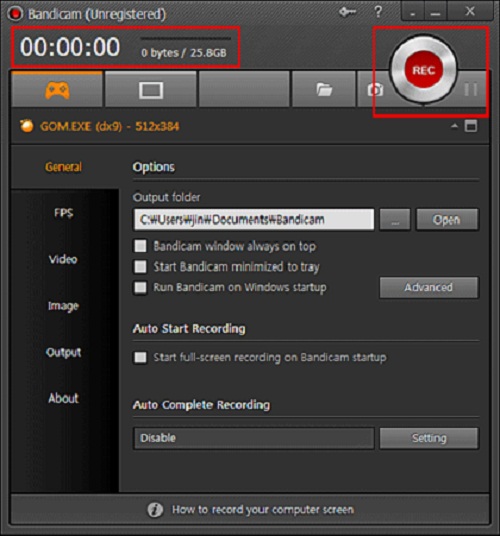Click the 00:00:00 recording timer
This screenshot has width=500, height=536.
pyautogui.click(x=70, y=47)
